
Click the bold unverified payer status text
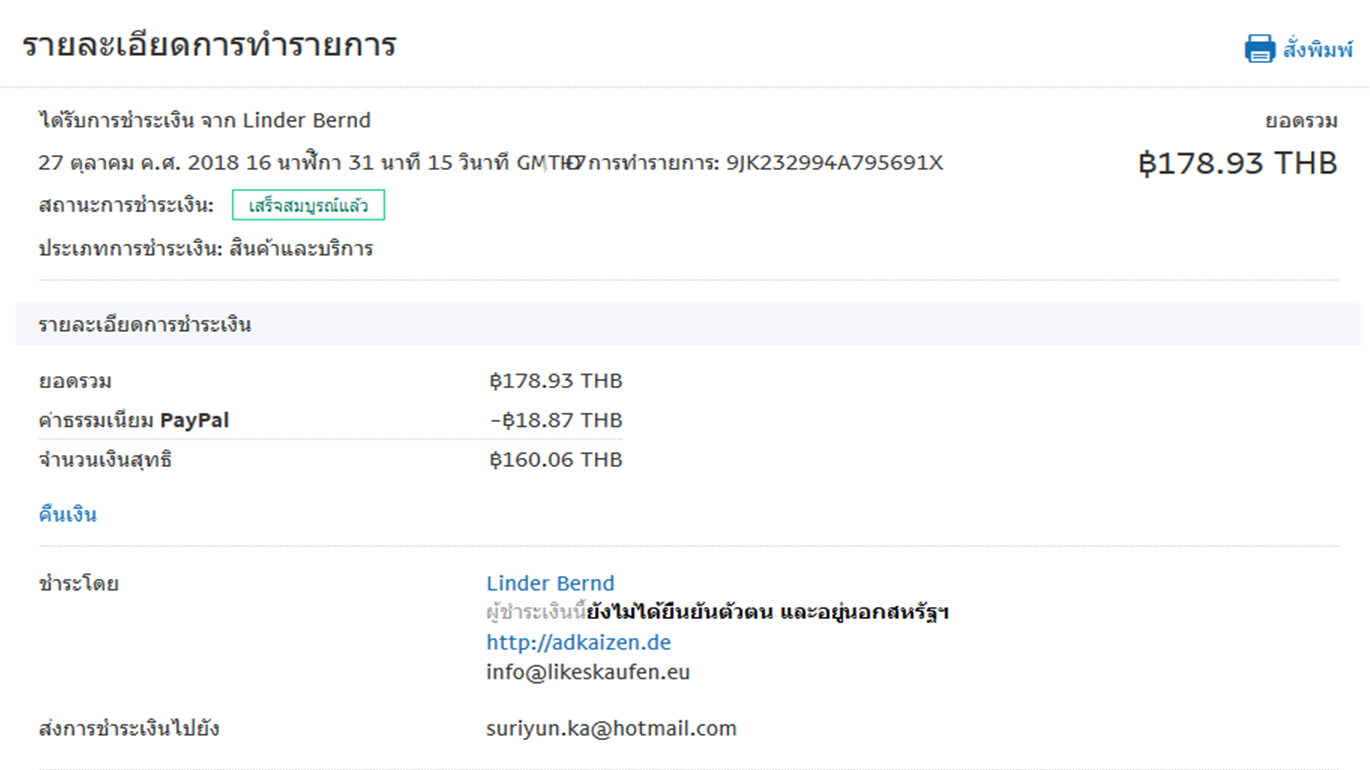[767, 611]
